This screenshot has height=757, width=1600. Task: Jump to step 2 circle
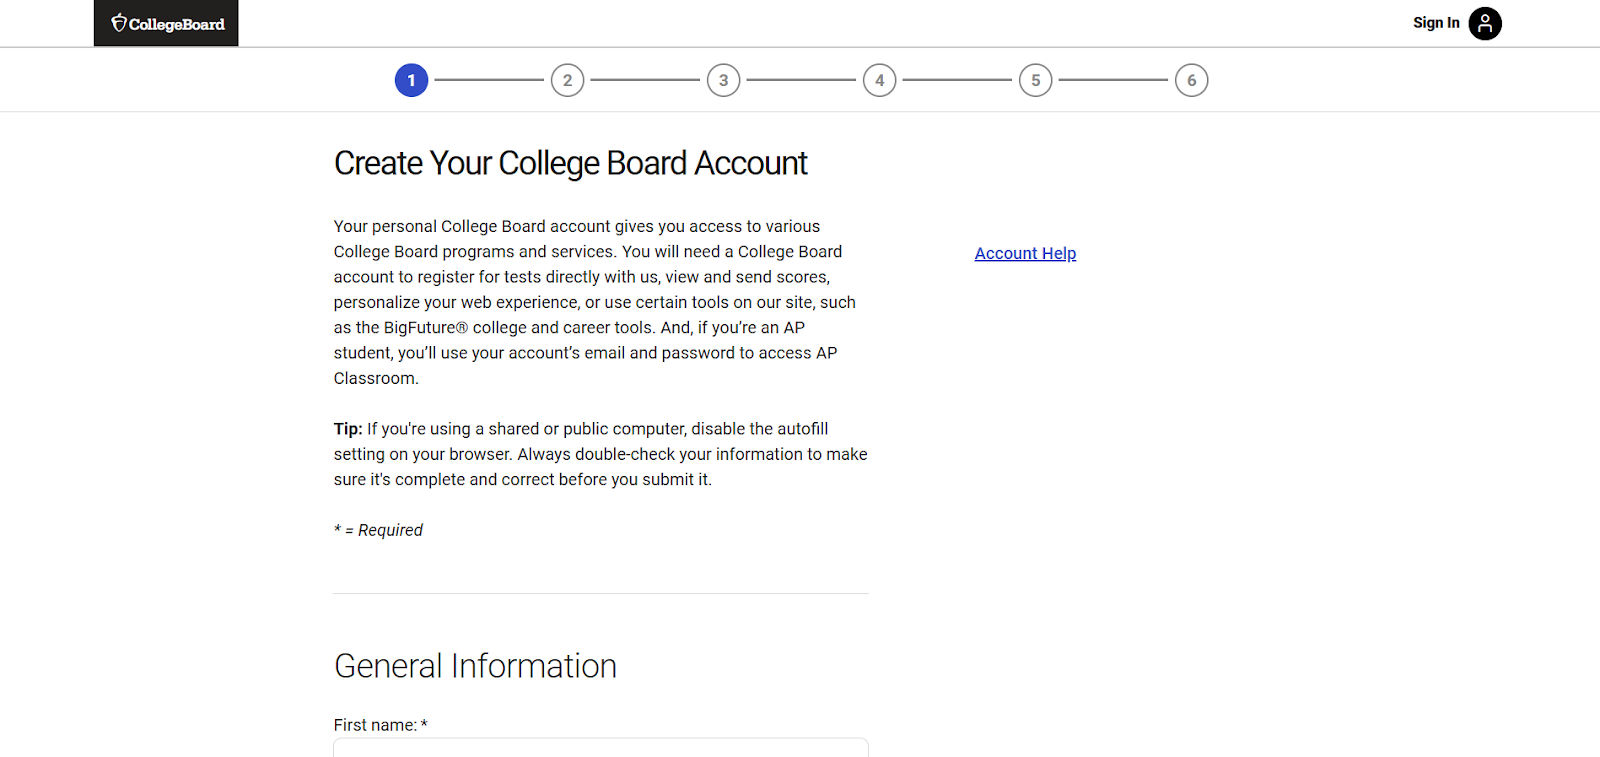pos(567,80)
